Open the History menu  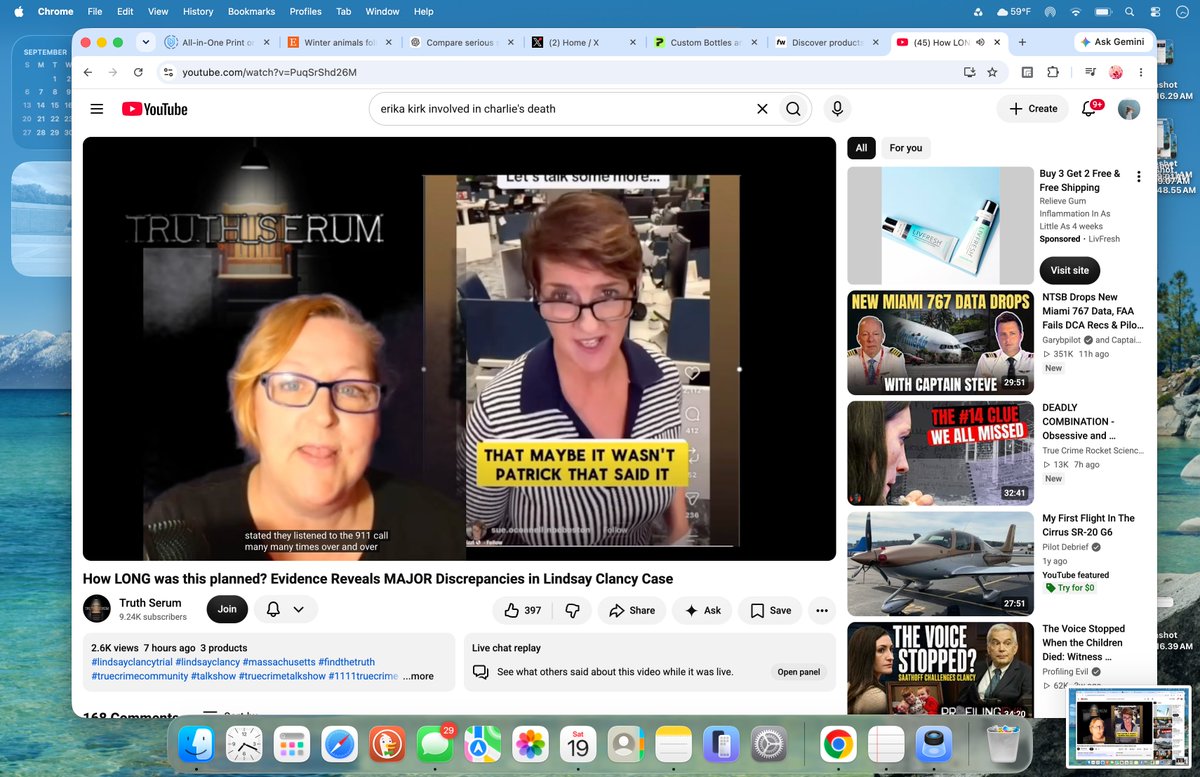coord(198,11)
